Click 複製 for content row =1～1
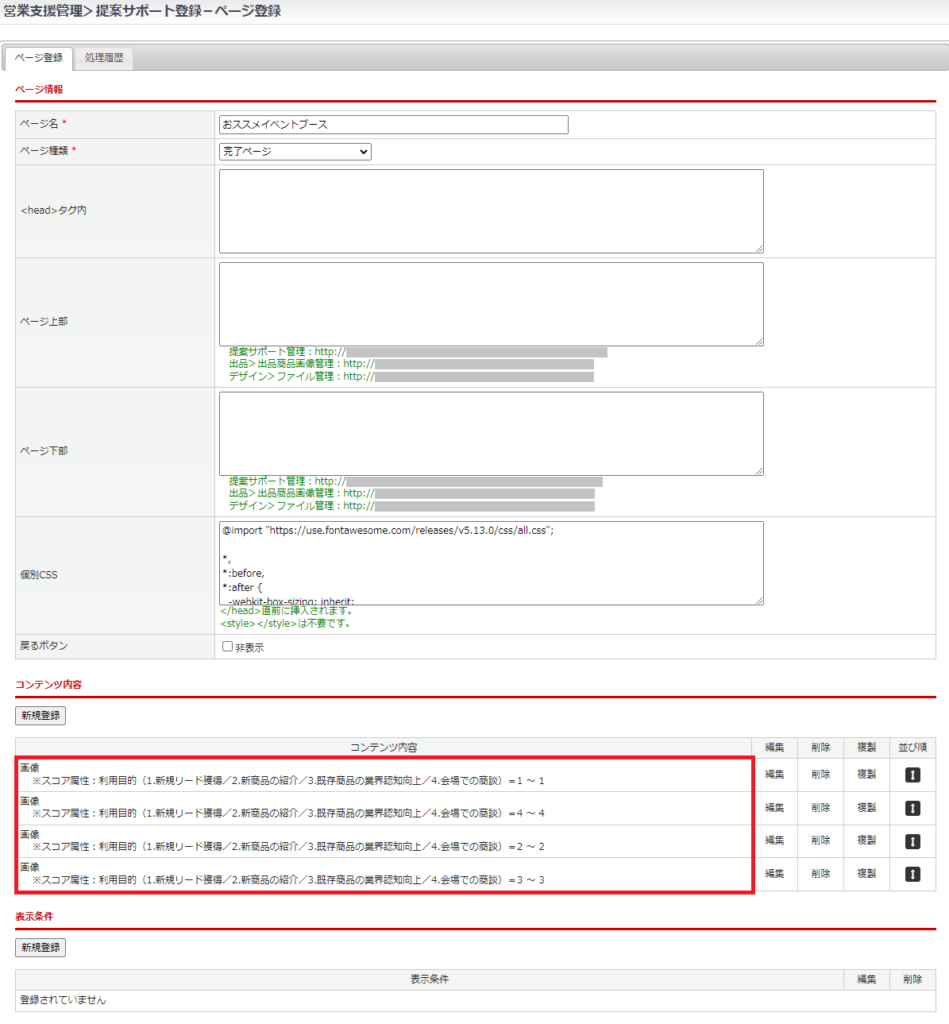949x1024 pixels. coord(867,775)
